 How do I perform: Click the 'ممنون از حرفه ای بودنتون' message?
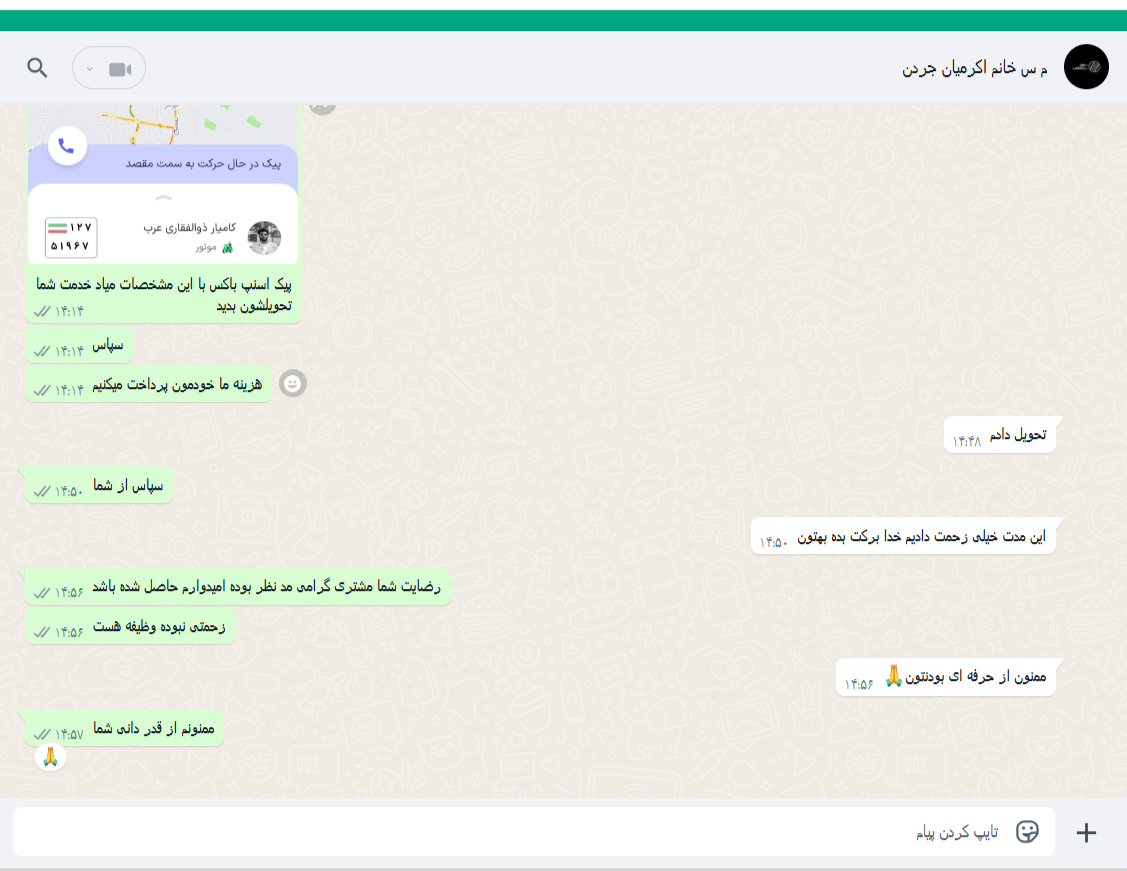coord(945,678)
